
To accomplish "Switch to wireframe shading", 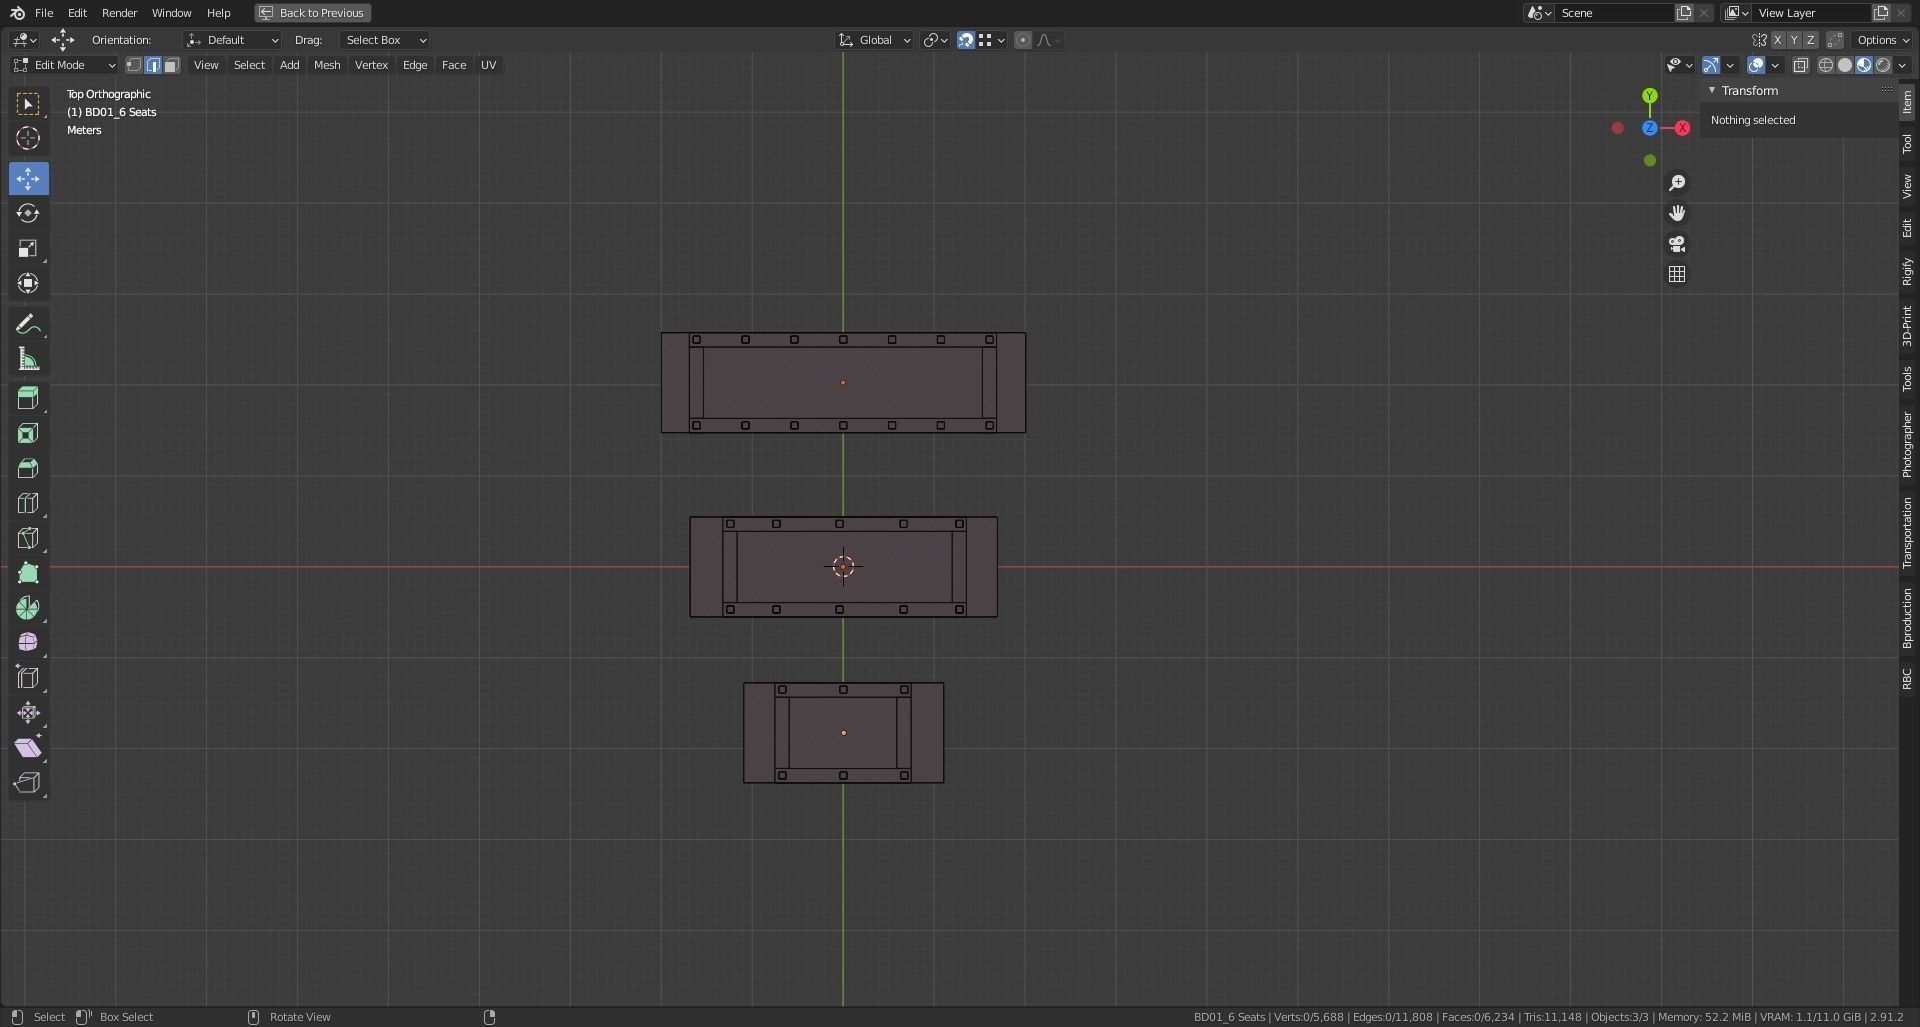I will coord(1826,65).
